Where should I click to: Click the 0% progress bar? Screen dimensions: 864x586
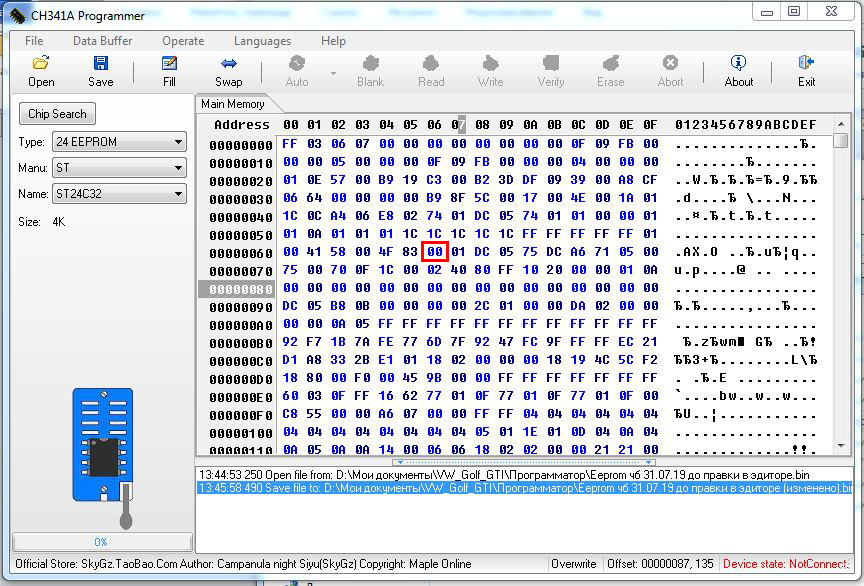tap(101, 541)
